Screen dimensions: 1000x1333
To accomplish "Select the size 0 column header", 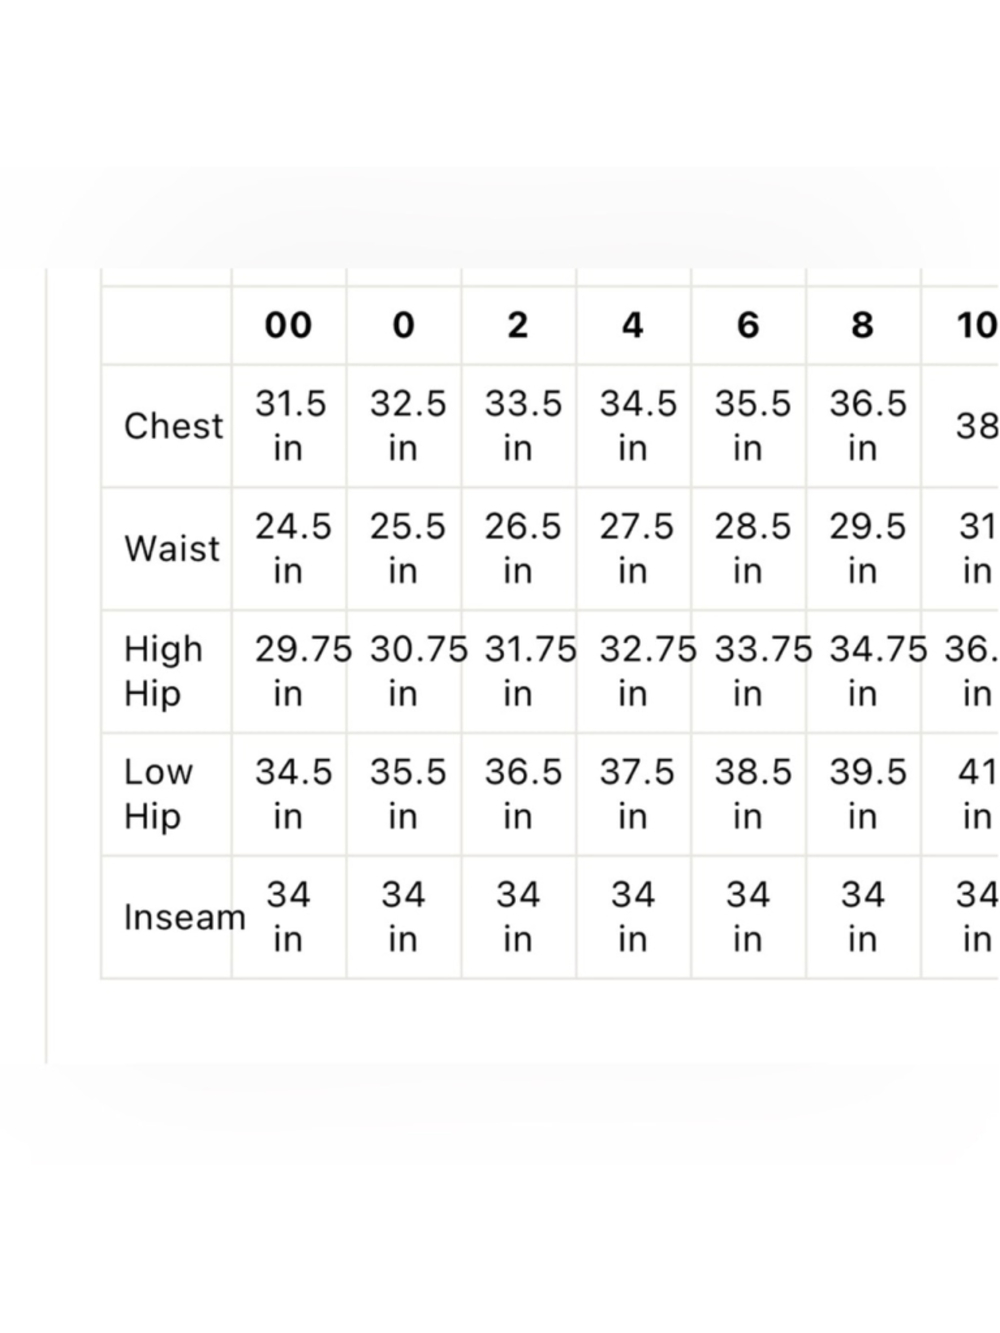I will pyautogui.click(x=403, y=325).
